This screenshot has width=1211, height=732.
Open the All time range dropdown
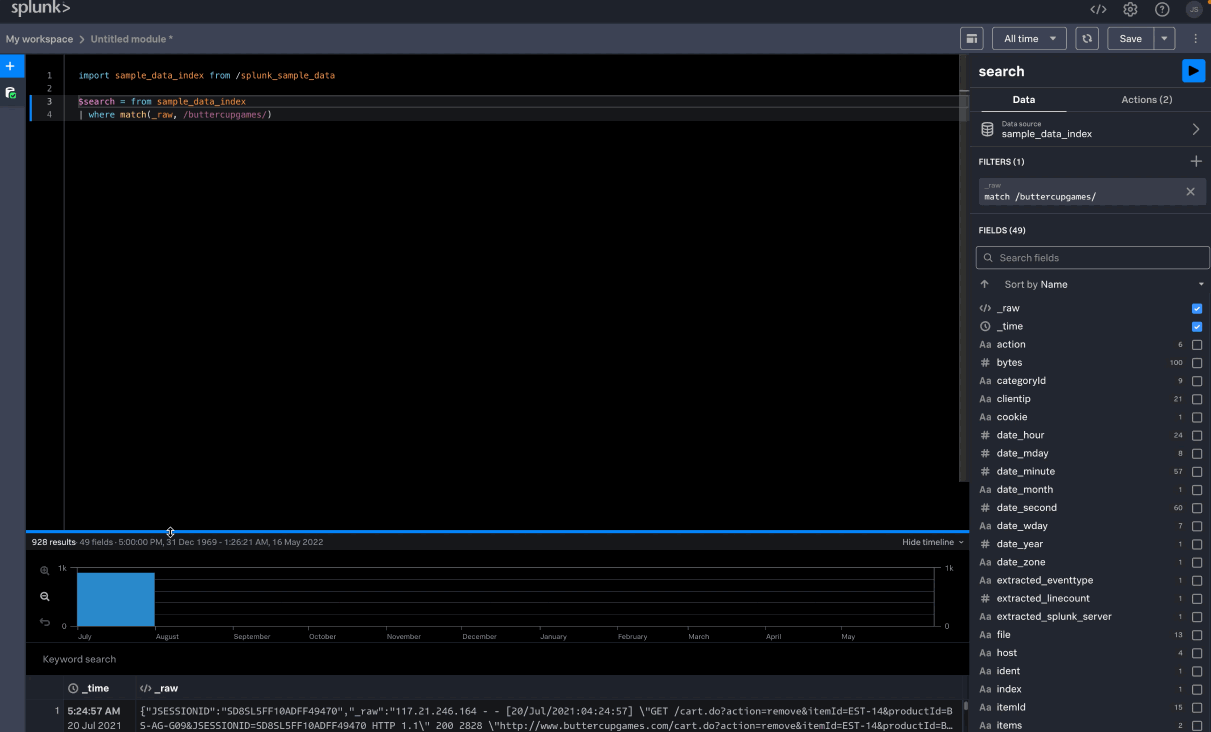pos(1029,39)
